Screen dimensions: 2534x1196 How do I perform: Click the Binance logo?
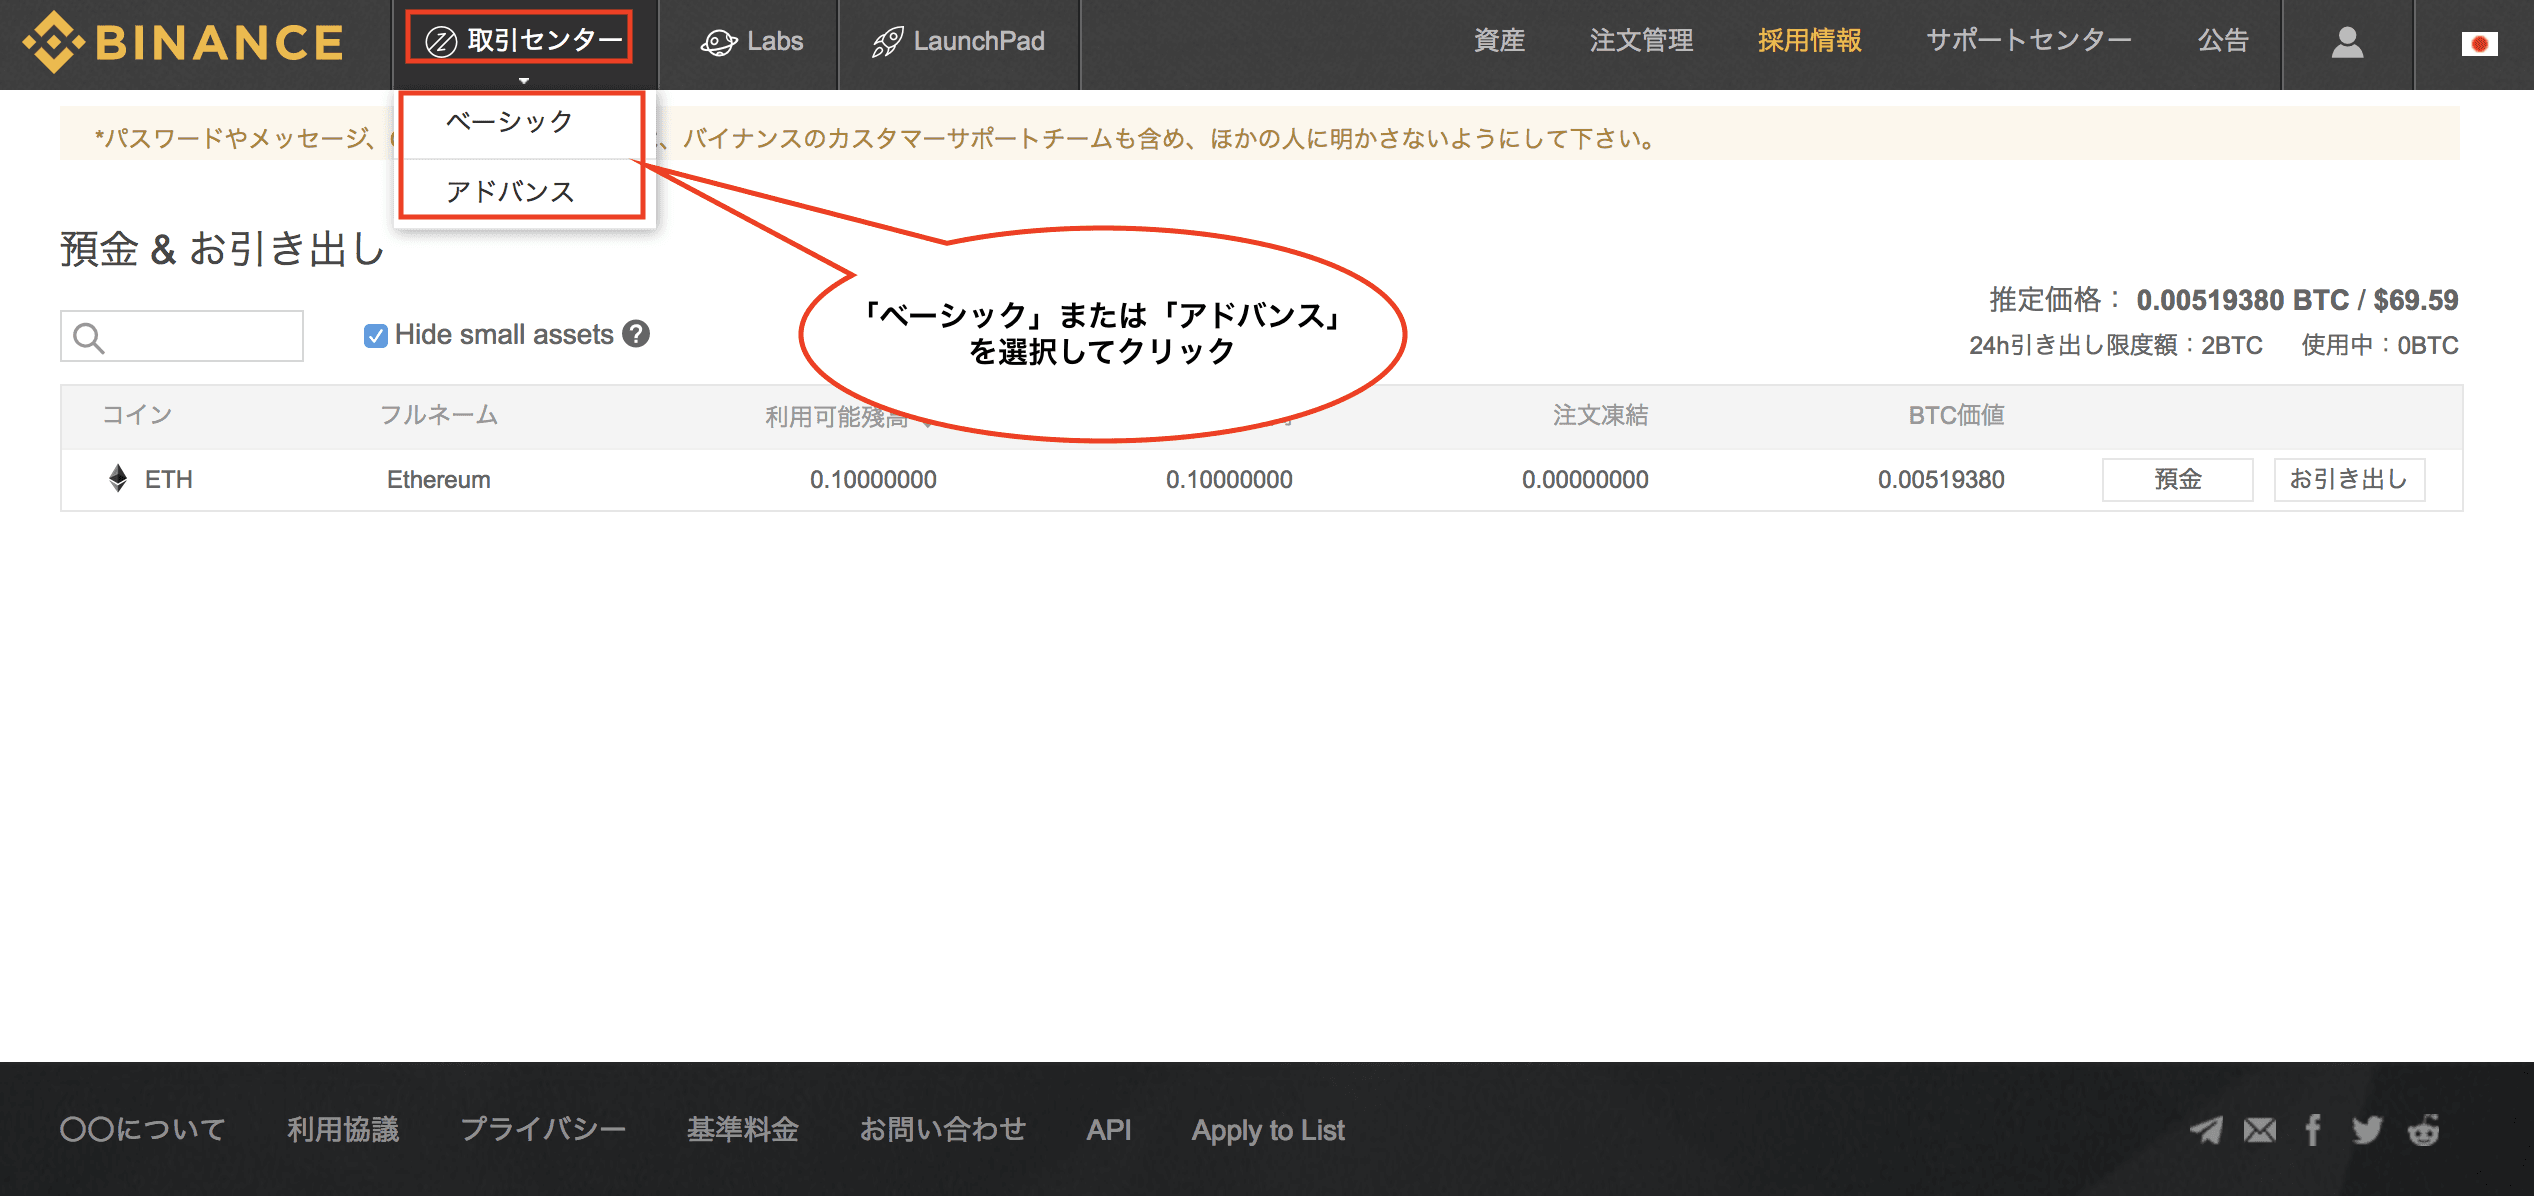tap(183, 42)
